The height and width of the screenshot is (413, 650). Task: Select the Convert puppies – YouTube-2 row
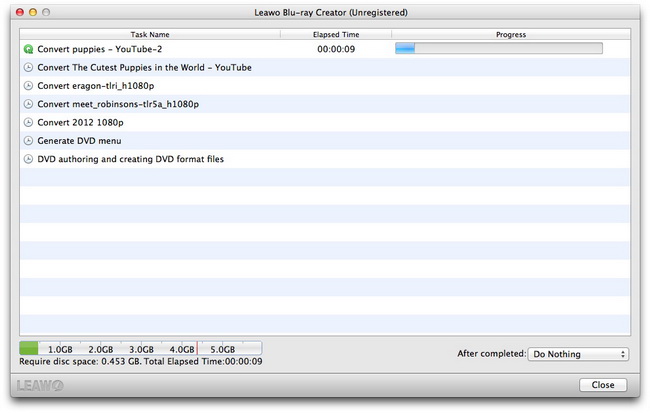point(325,49)
